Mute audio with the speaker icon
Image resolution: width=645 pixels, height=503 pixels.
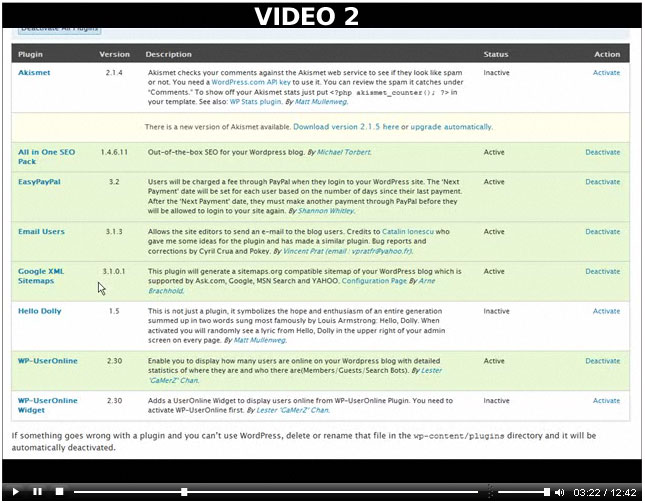559,492
